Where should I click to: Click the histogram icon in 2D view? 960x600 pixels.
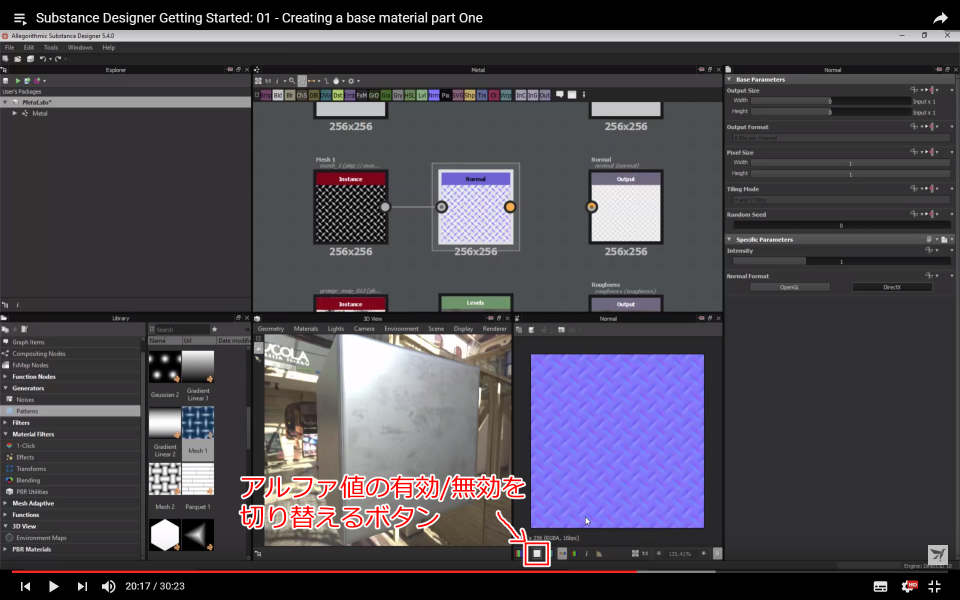(599, 553)
